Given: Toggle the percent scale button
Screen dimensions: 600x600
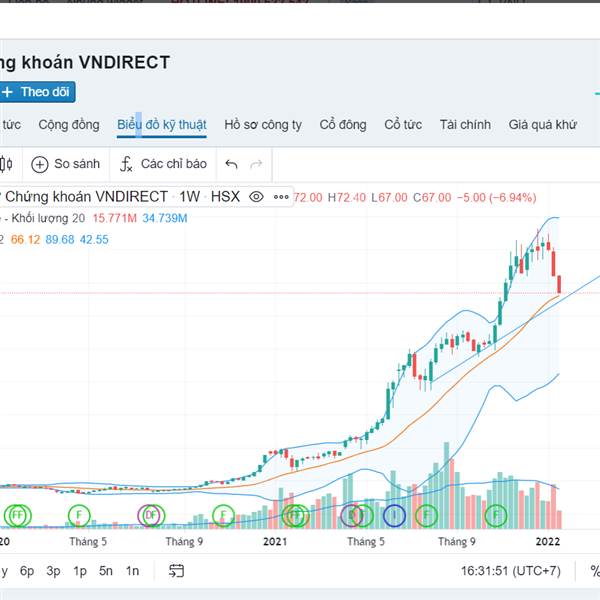Looking at the screenshot, I should click(595, 571).
